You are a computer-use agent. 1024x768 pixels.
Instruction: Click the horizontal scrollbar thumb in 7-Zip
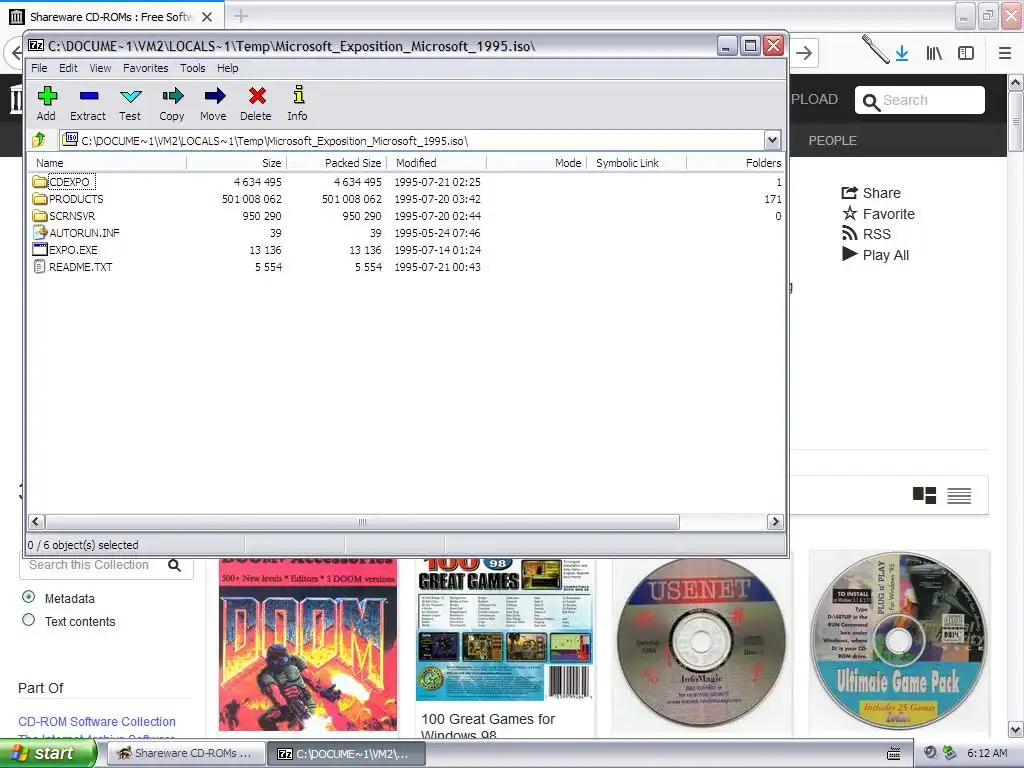(x=362, y=522)
